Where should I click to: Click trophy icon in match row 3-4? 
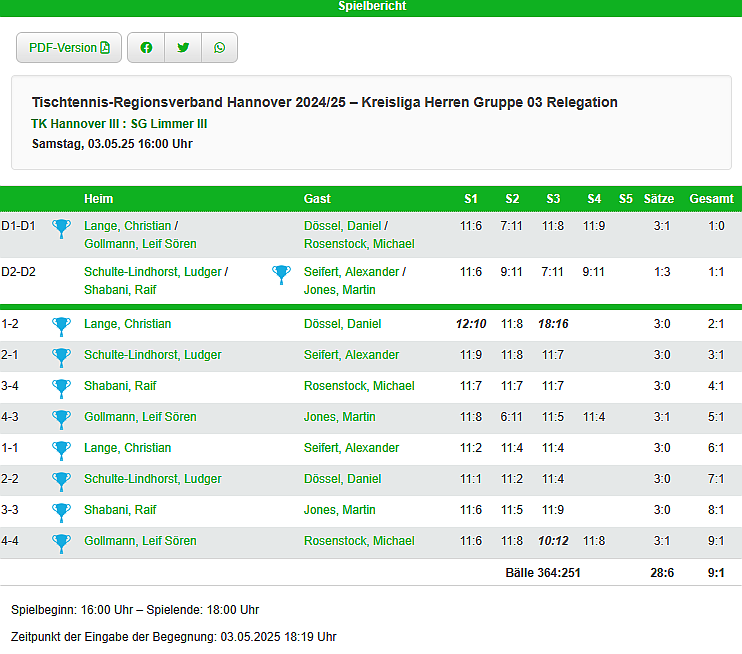click(62, 387)
